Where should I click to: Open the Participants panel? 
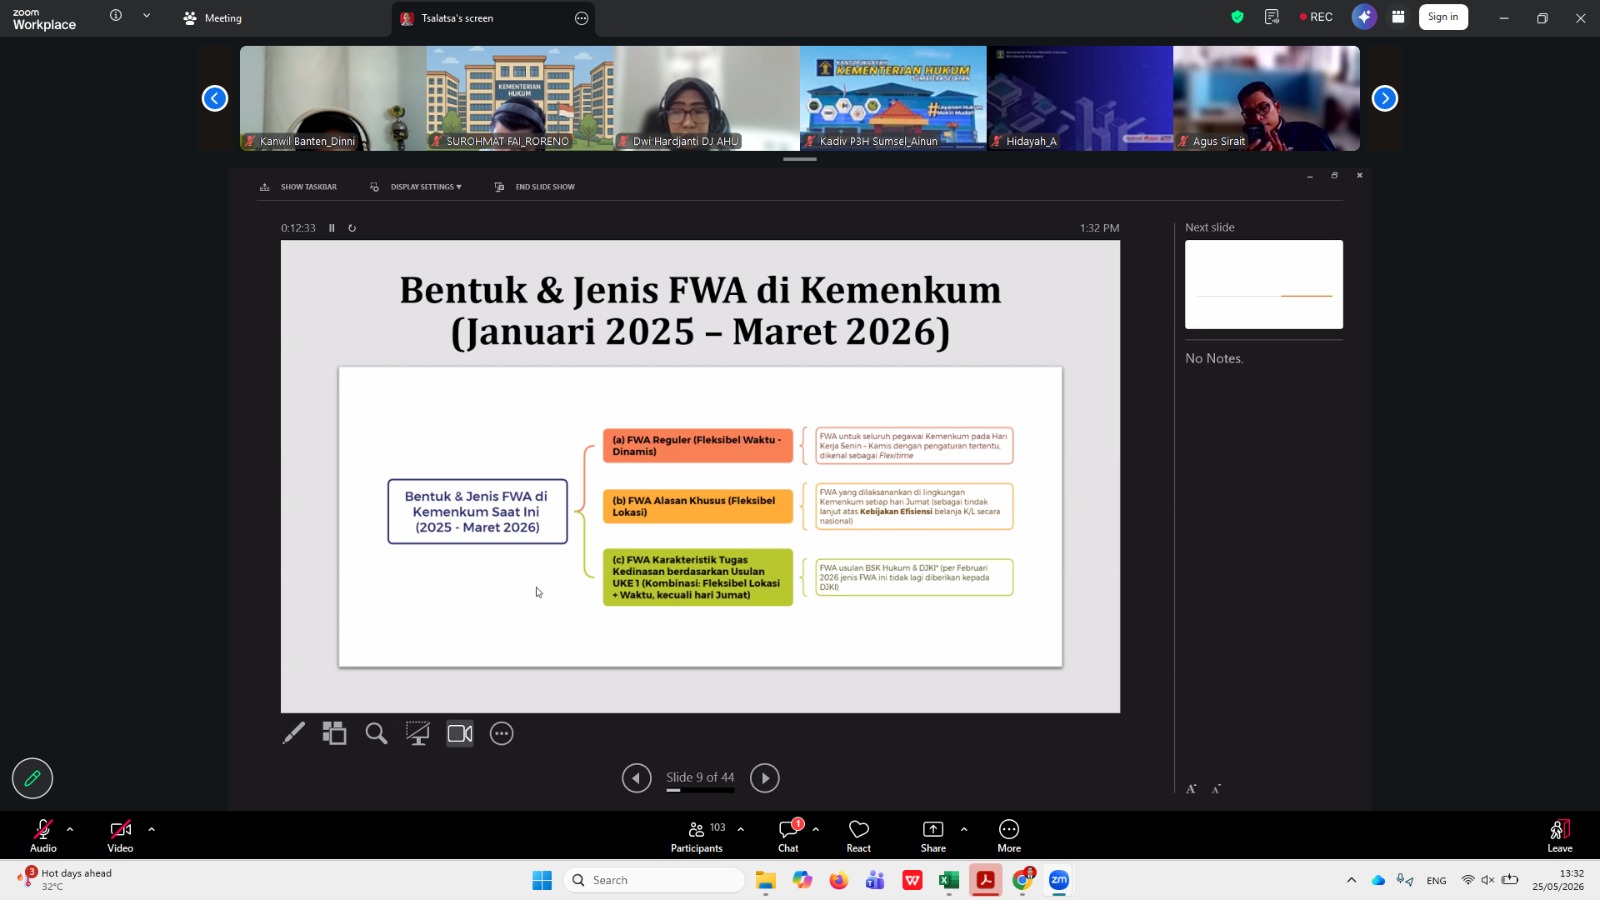(x=697, y=835)
